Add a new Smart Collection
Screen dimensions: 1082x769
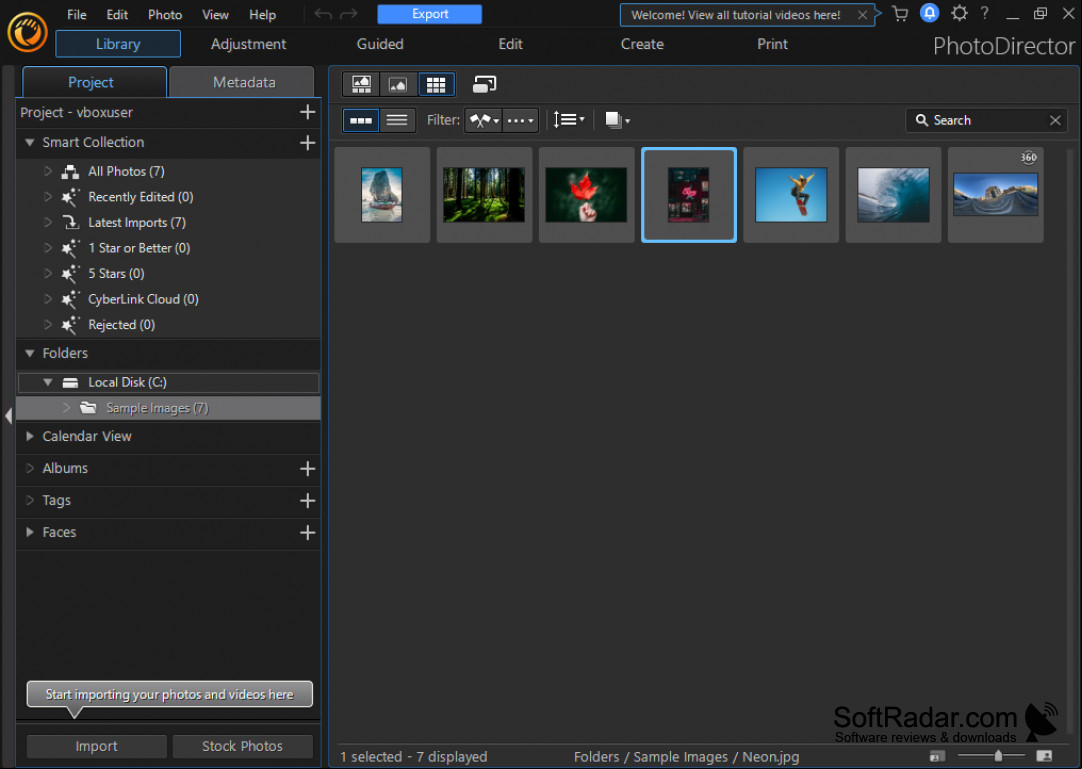click(308, 142)
